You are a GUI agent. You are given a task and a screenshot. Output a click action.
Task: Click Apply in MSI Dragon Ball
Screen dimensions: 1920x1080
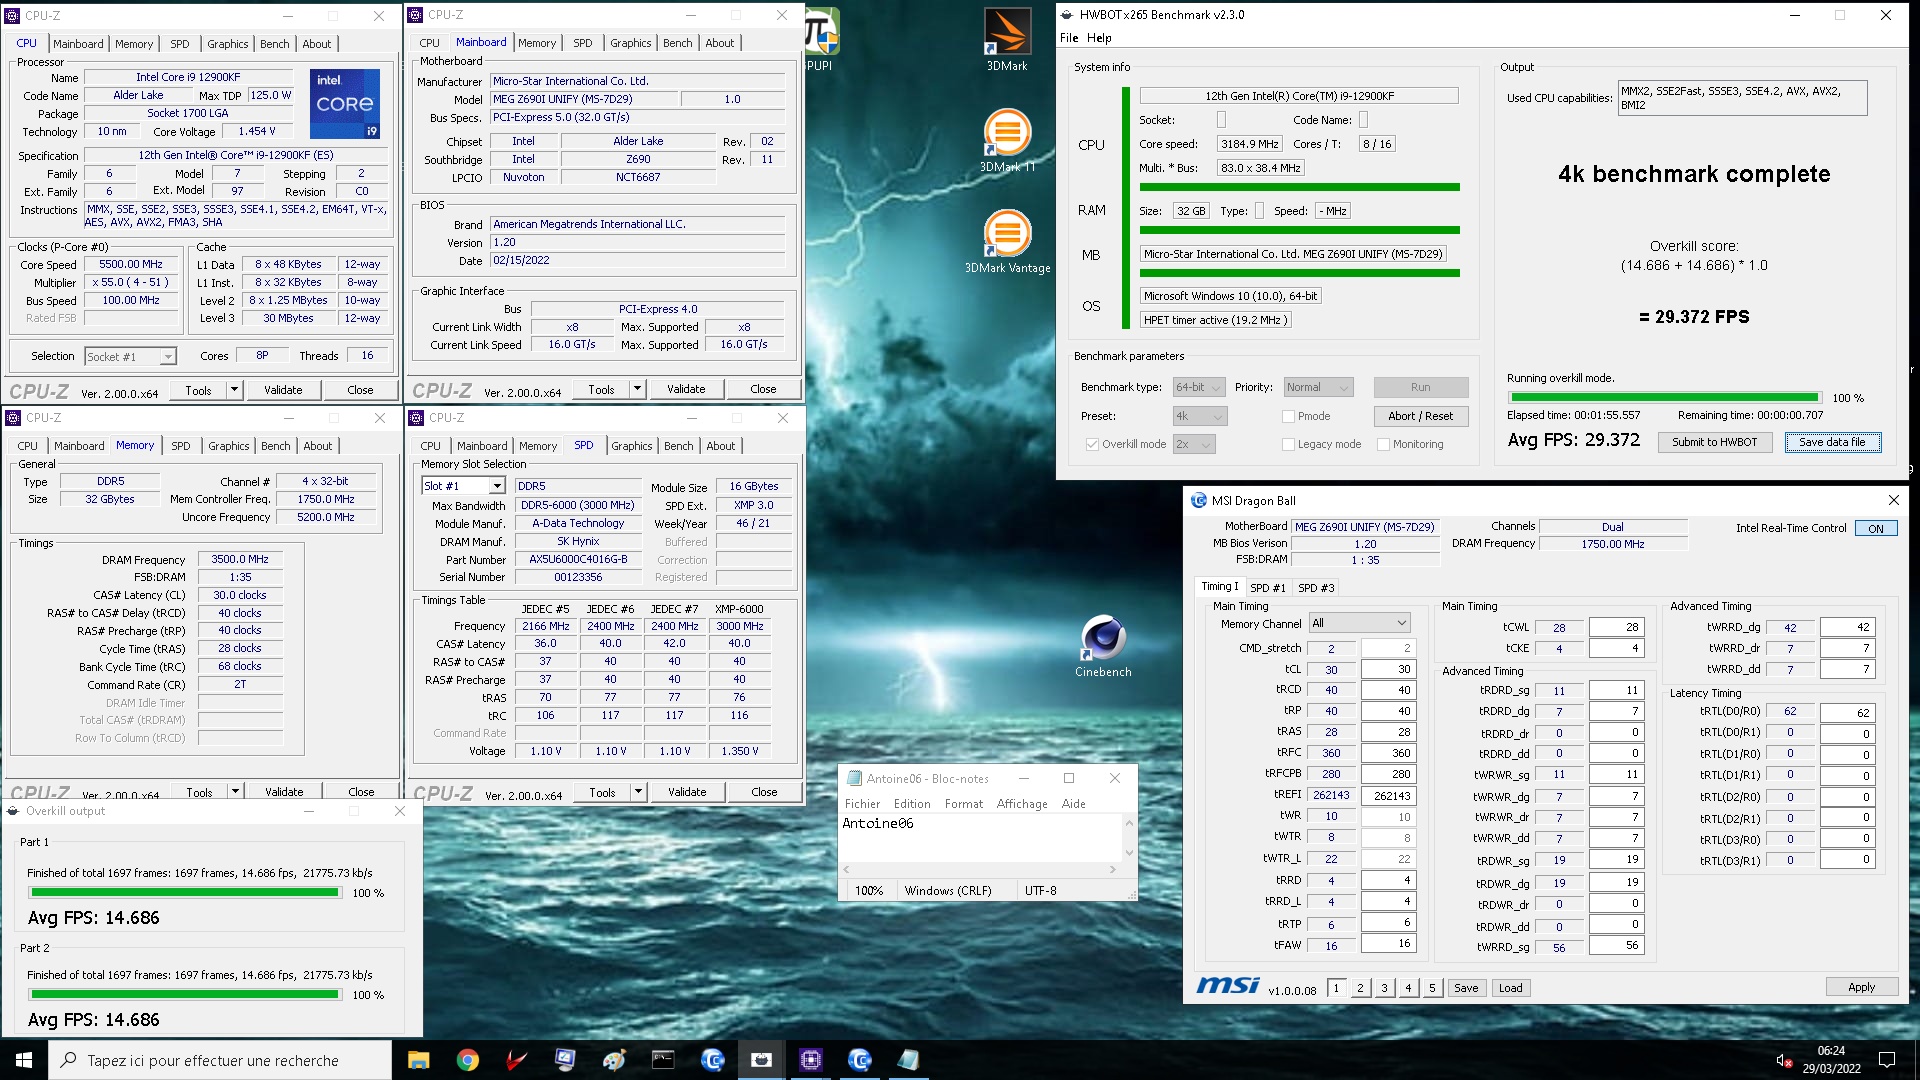click(x=1861, y=987)
